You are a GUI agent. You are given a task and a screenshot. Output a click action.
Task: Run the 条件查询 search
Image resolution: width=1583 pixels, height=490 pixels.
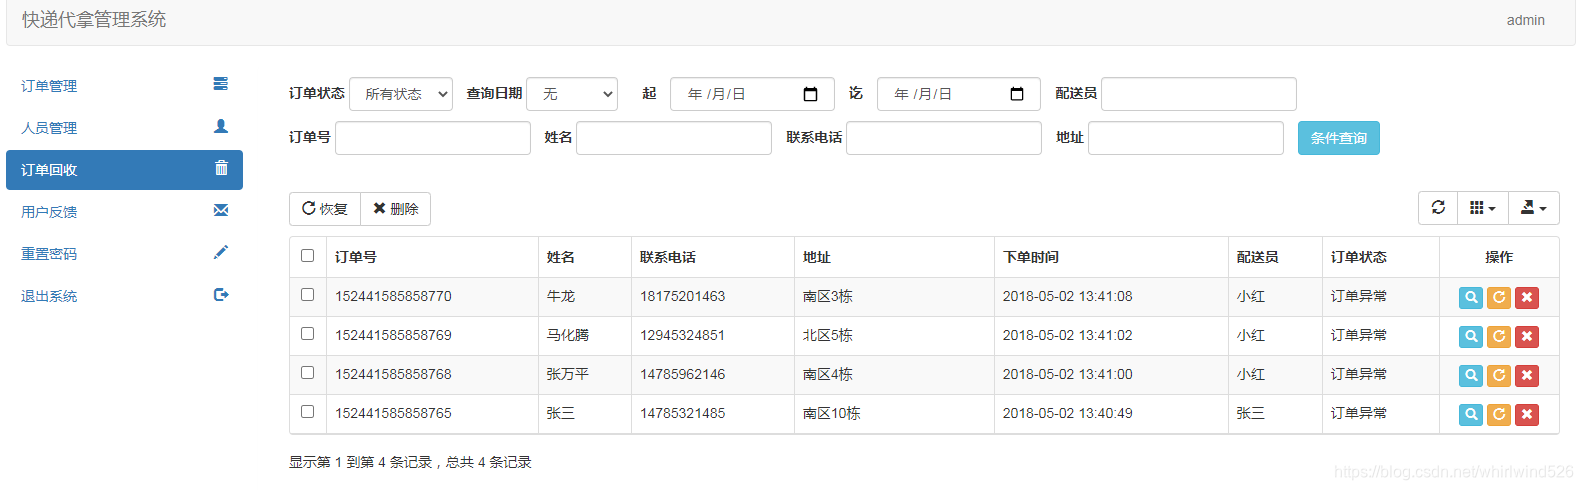(x=1339, y=138)
